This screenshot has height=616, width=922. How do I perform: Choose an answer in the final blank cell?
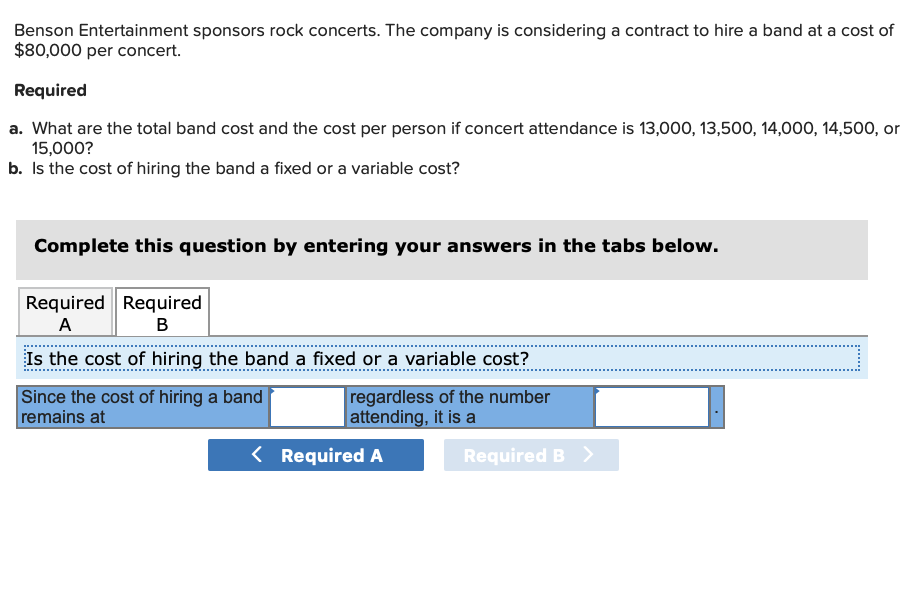[x=652, y=406]
